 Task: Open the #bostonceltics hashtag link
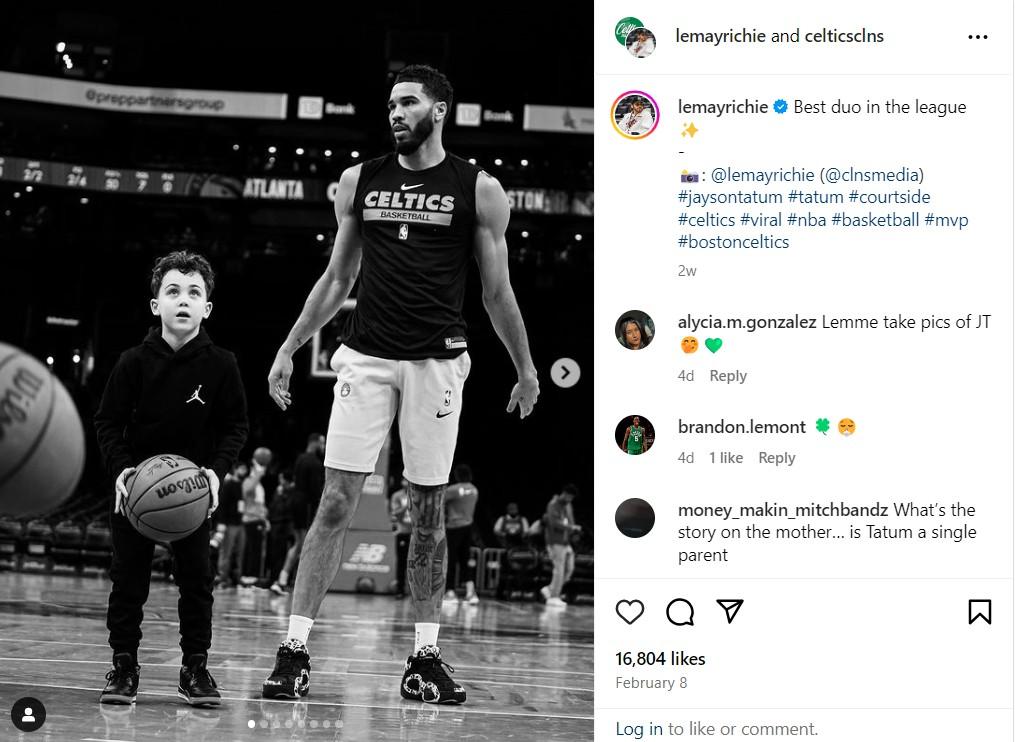click(x=733, y=242)
